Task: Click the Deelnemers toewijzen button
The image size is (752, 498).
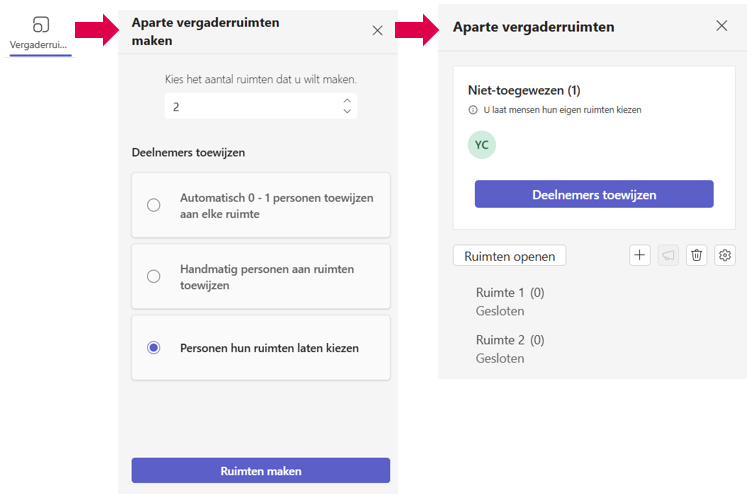Action: click(x=594, y=194)
